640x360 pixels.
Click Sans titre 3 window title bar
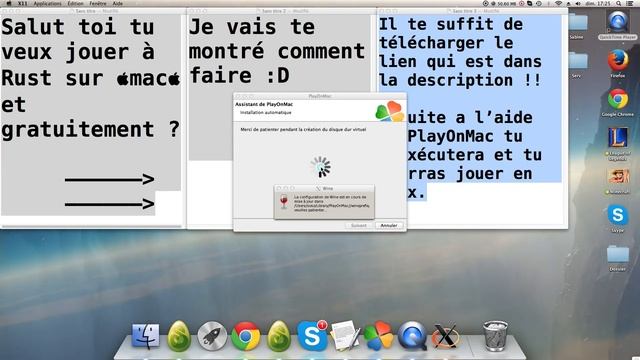(x=473, y=11)
